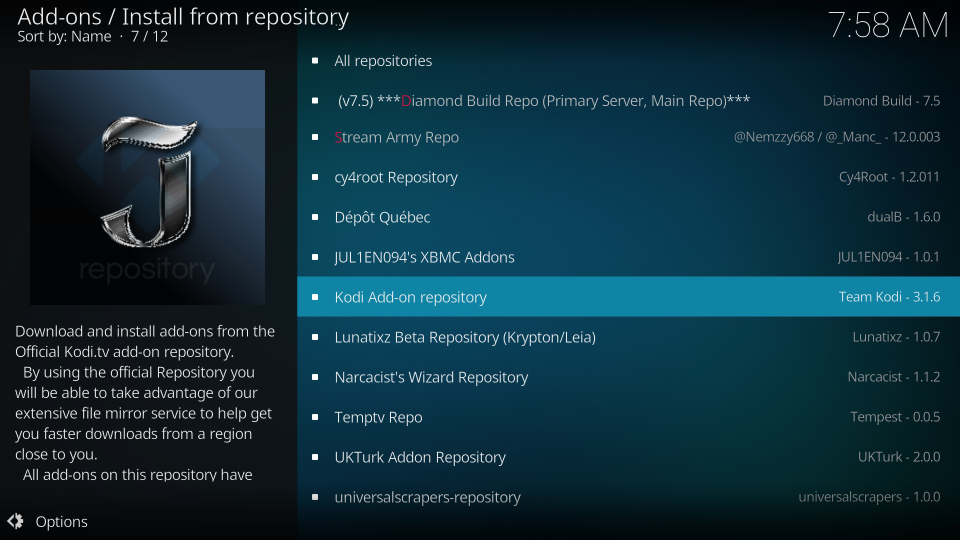
Task: Click the Options gear icon
Action: click(x=15, y=521)
